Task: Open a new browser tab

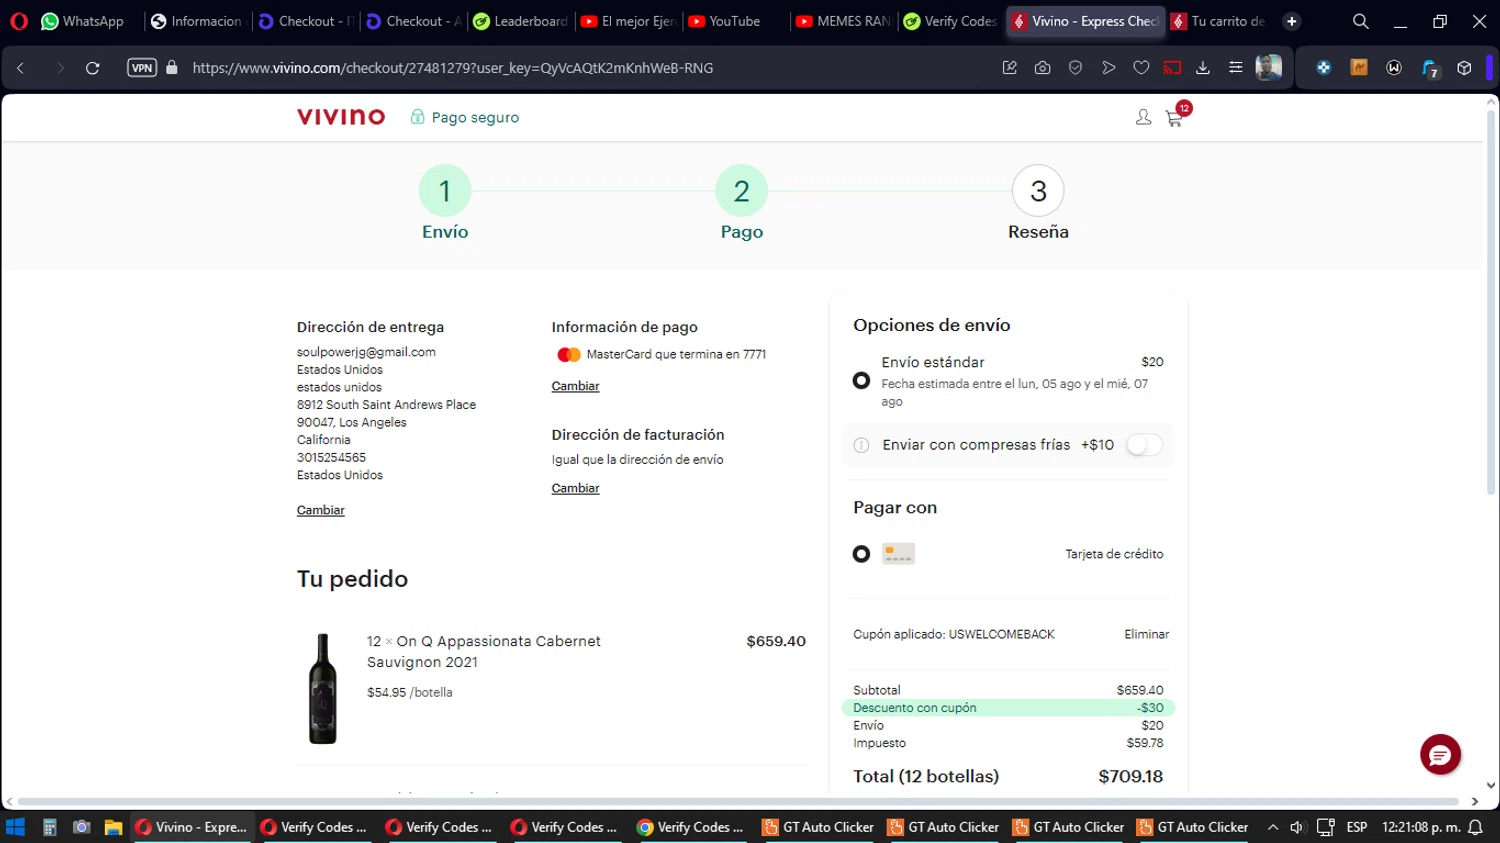Action: (1291, 21)
